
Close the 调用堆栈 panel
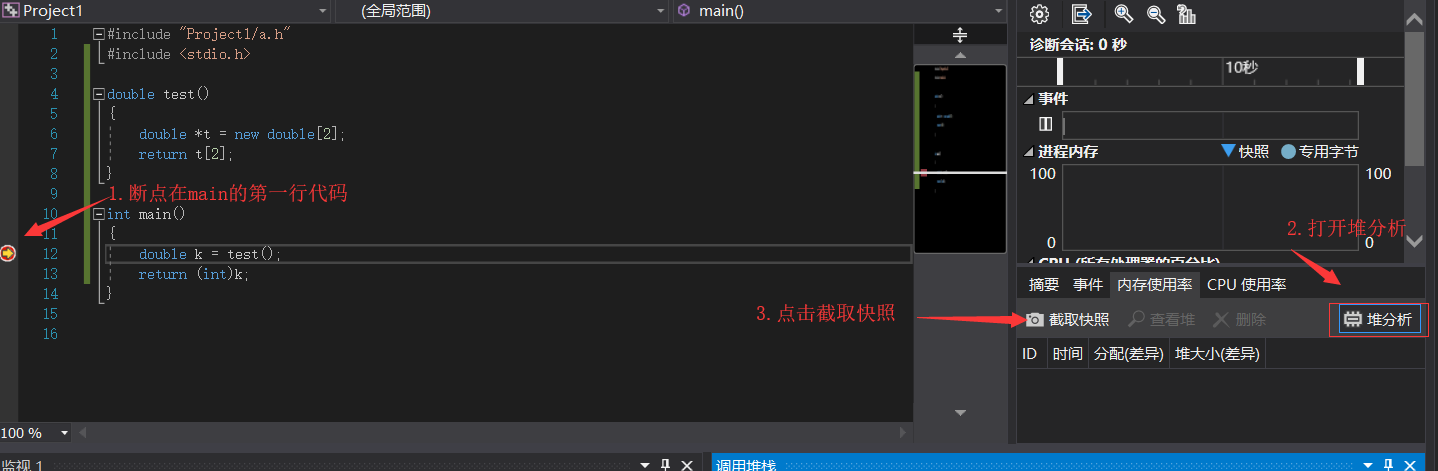tap(1412, 465)
